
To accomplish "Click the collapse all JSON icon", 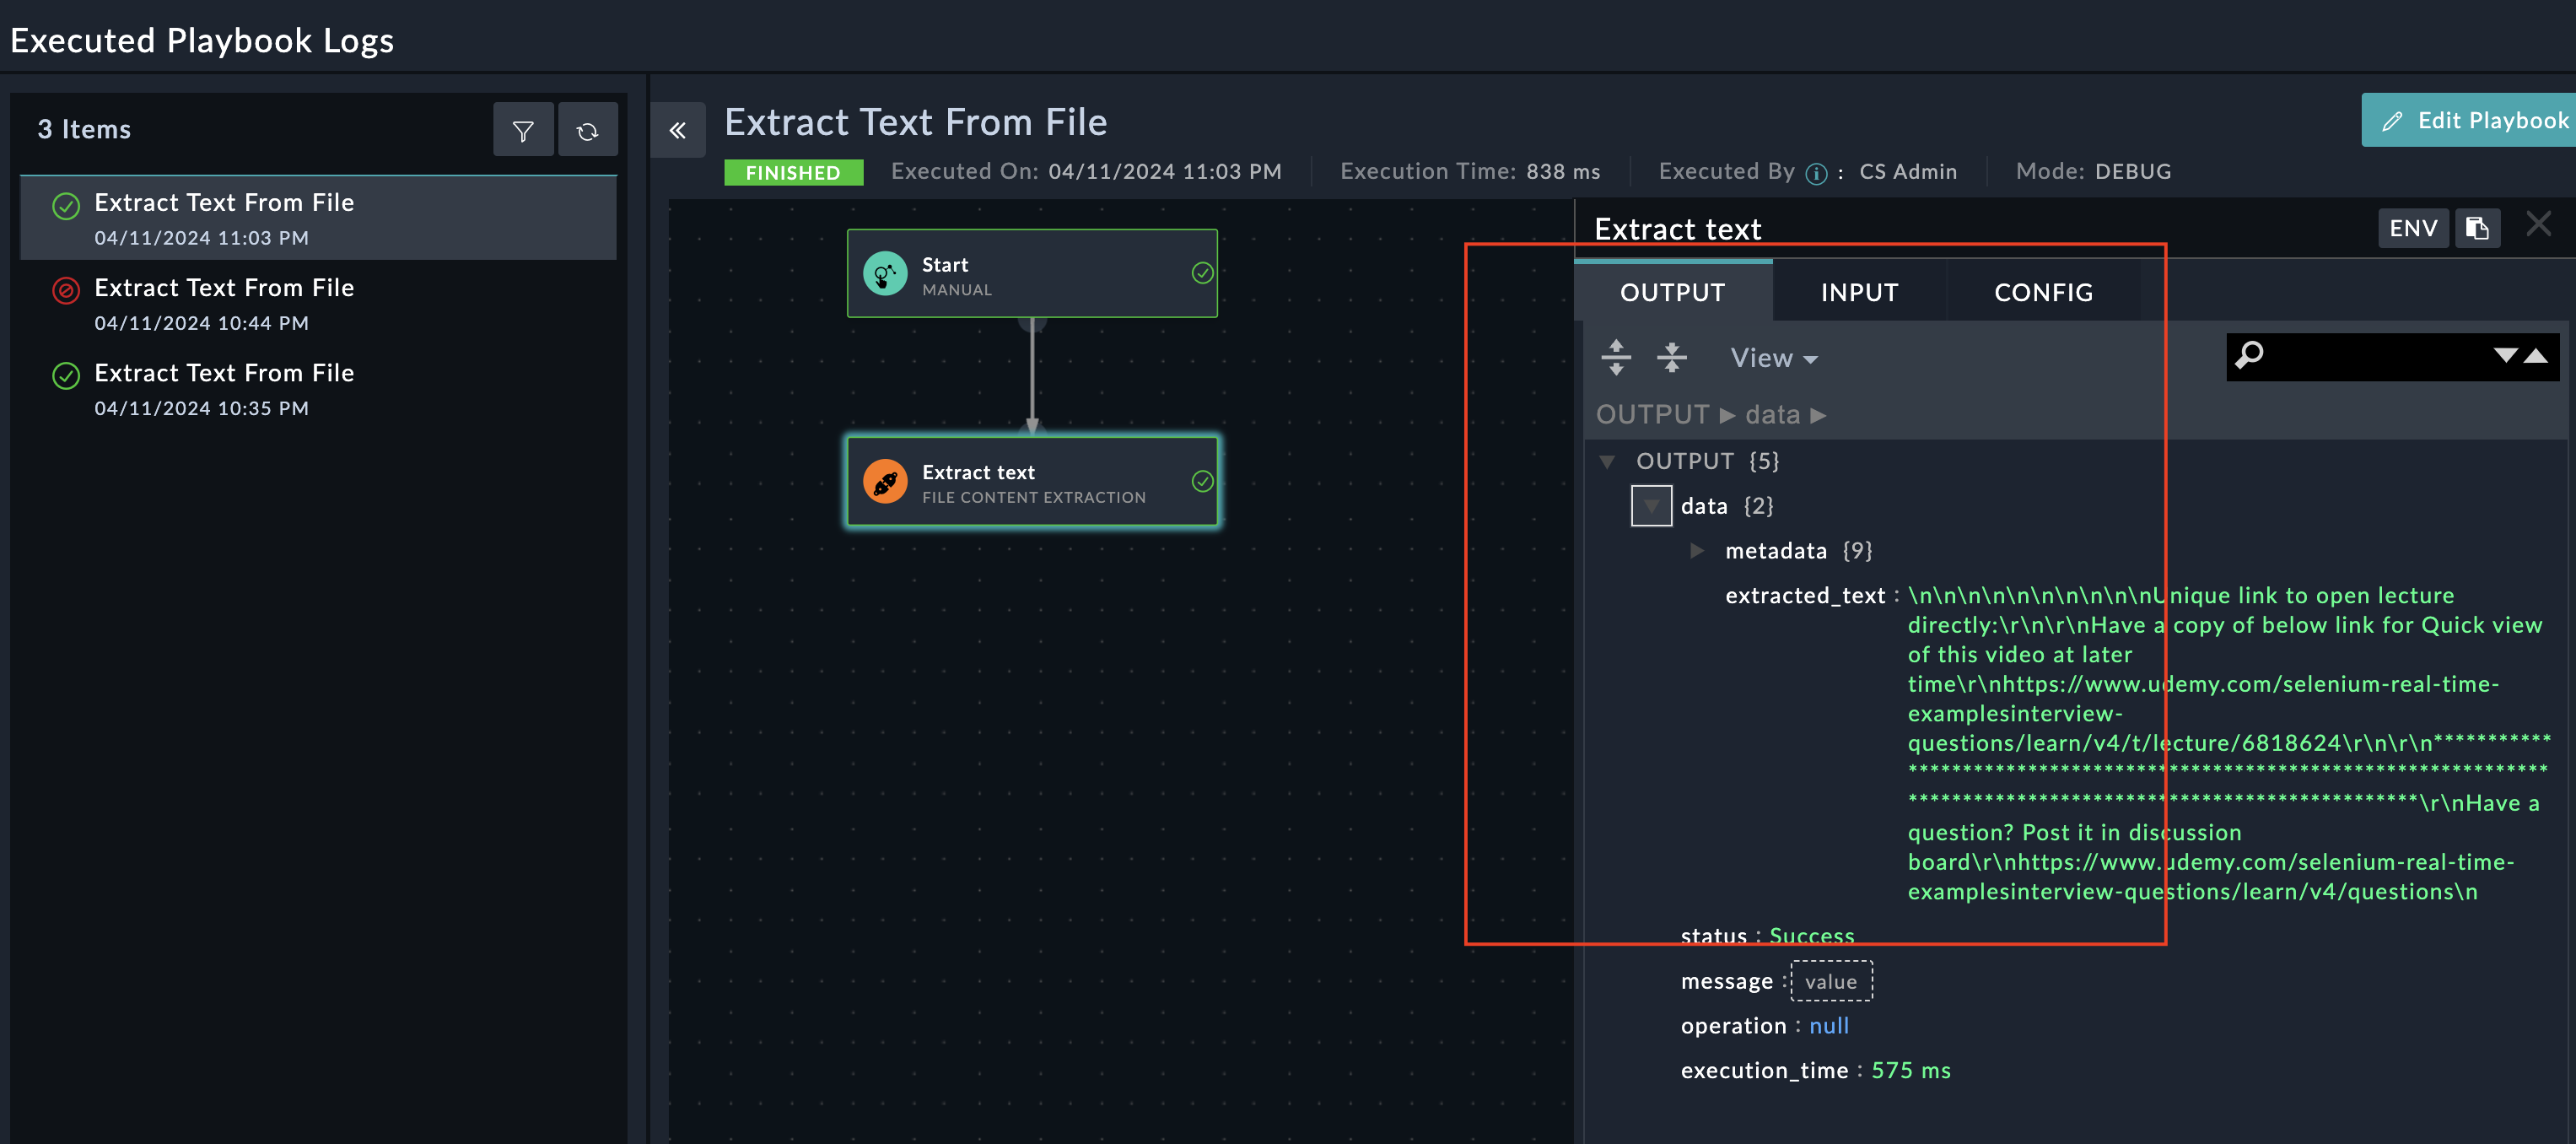I will coord(1671,357).
